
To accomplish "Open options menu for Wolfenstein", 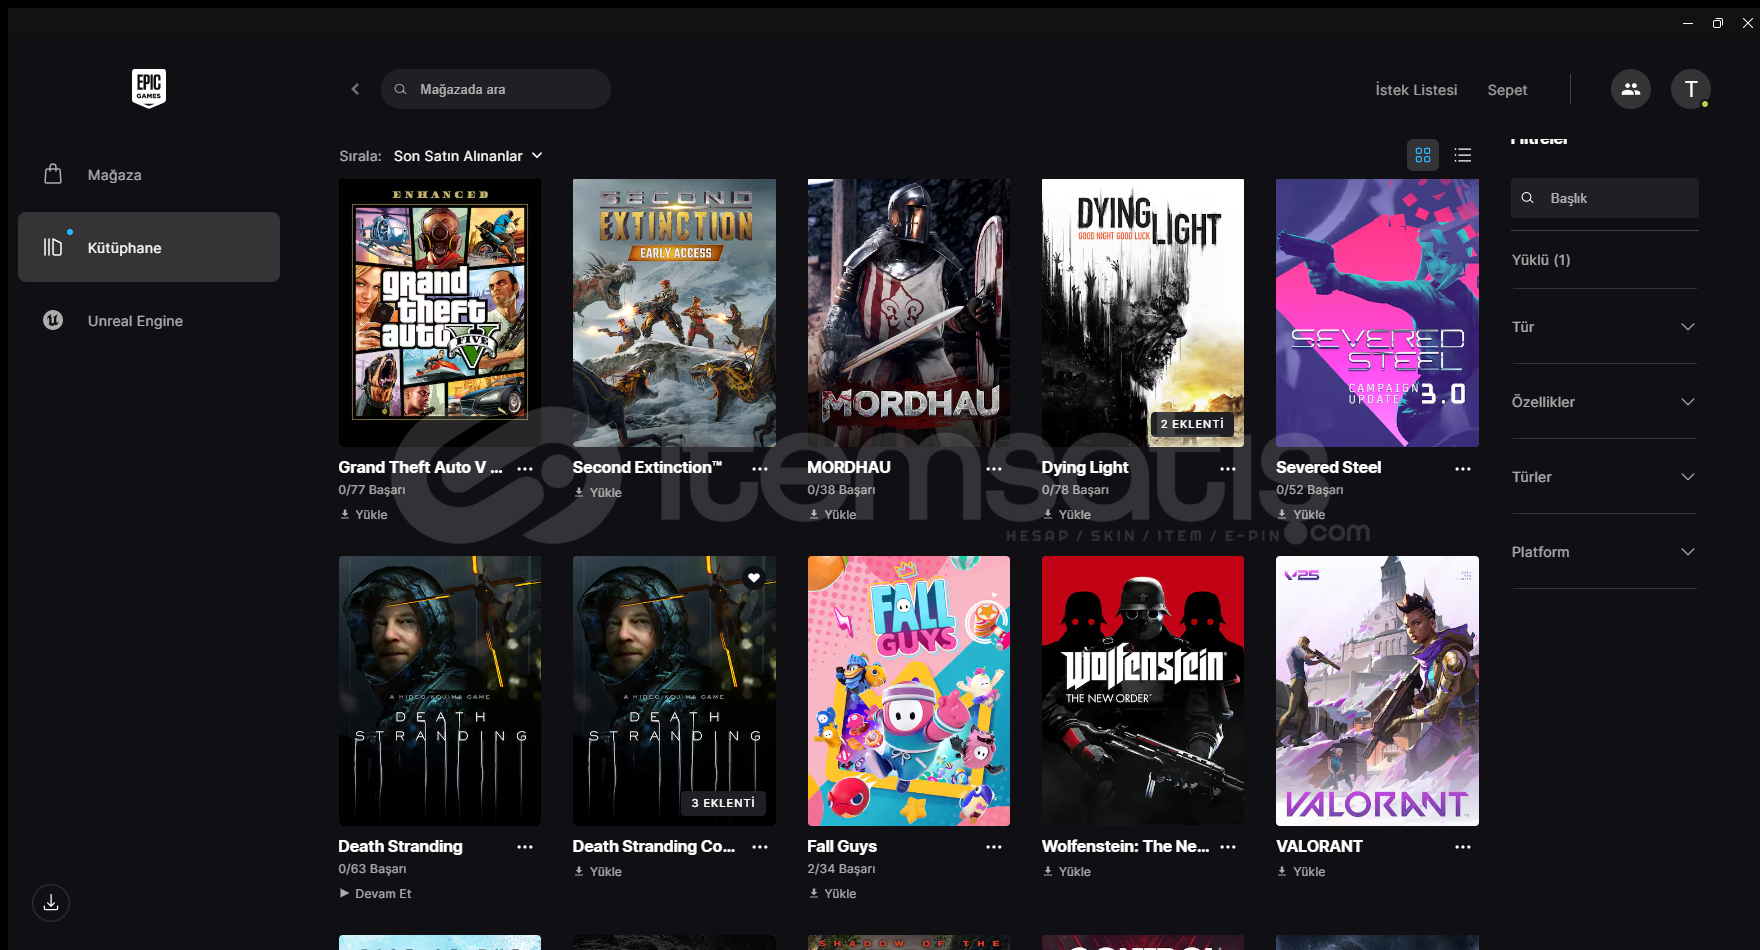I will tap(1228, 847).
